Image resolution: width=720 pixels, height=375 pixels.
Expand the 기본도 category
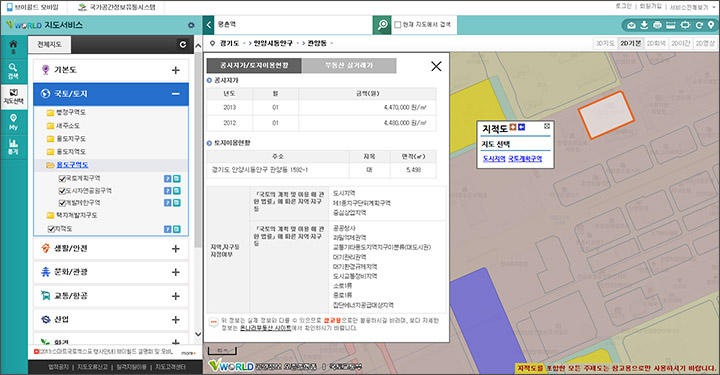tap(175, 70)
